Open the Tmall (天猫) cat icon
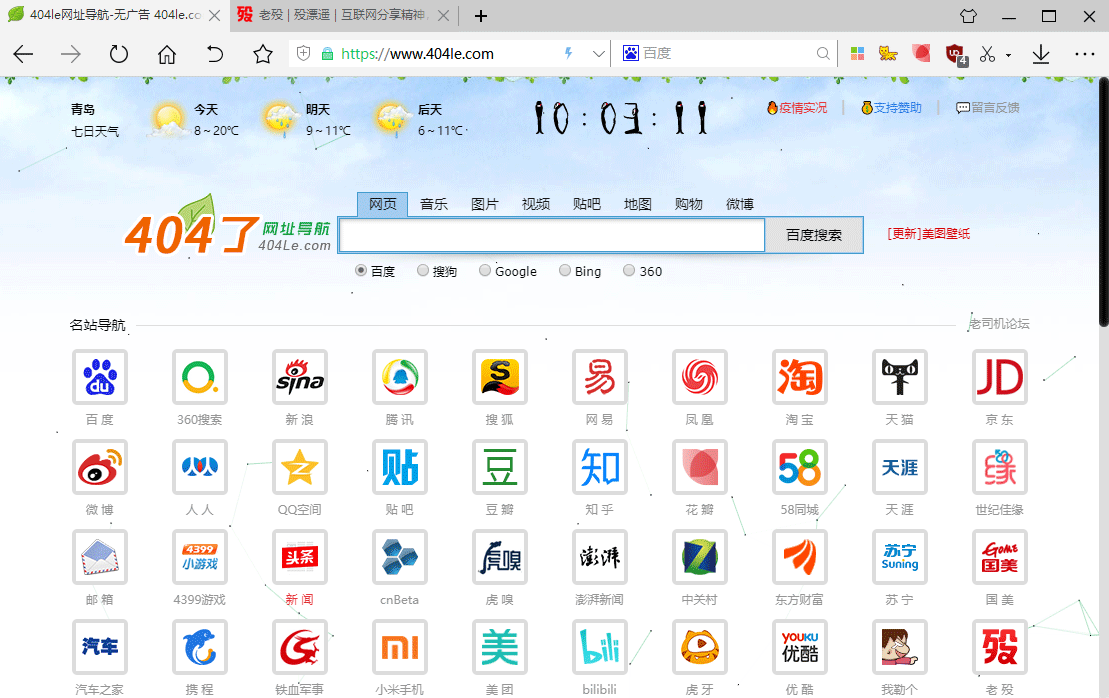 (900, 377)
